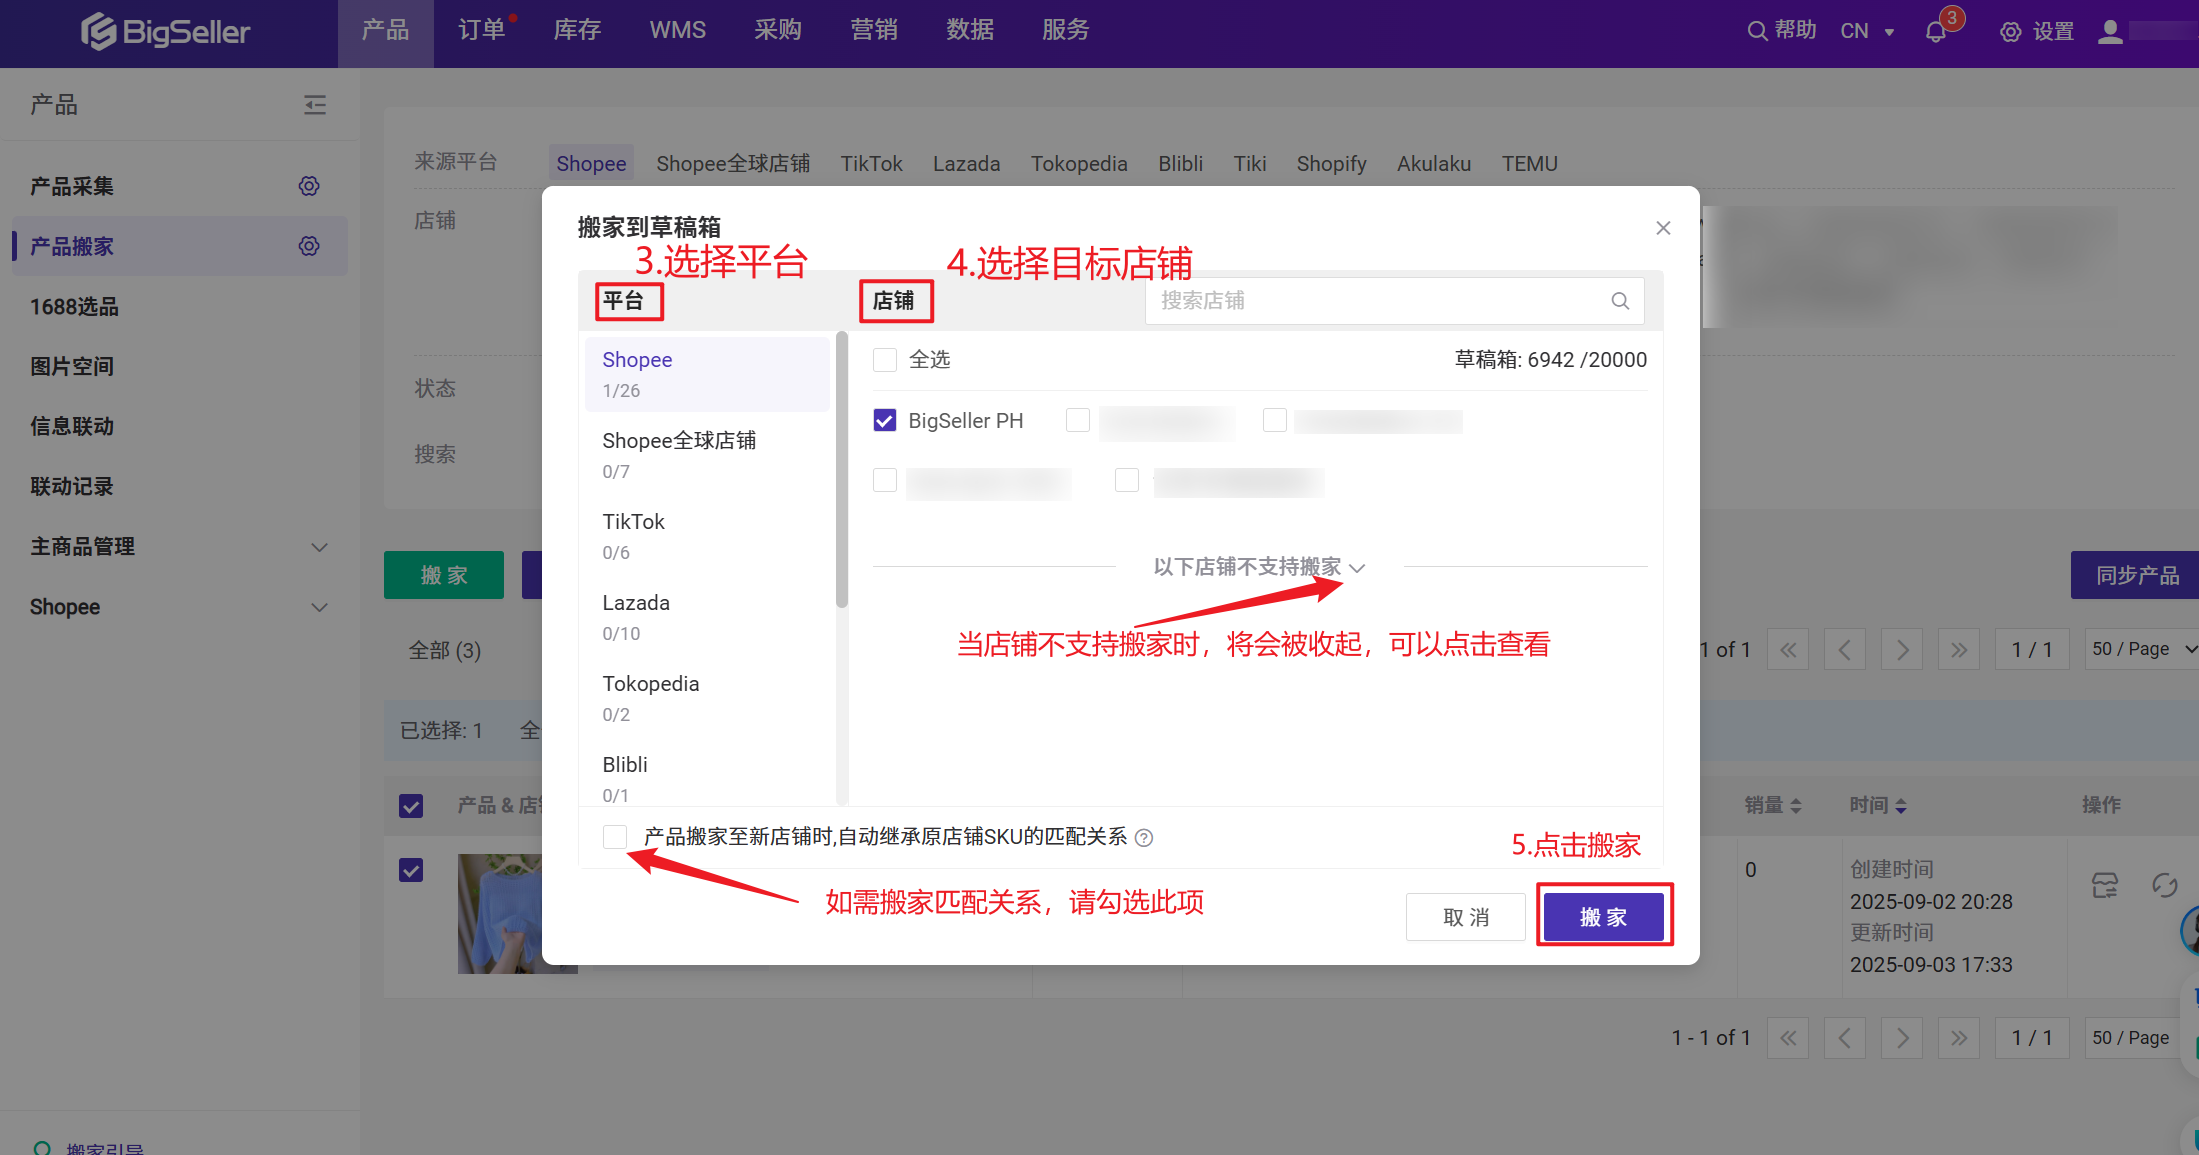Screen dimensions: 2199x1155
Task: Open 营销 top menu
Action: [x=874, y=31]
